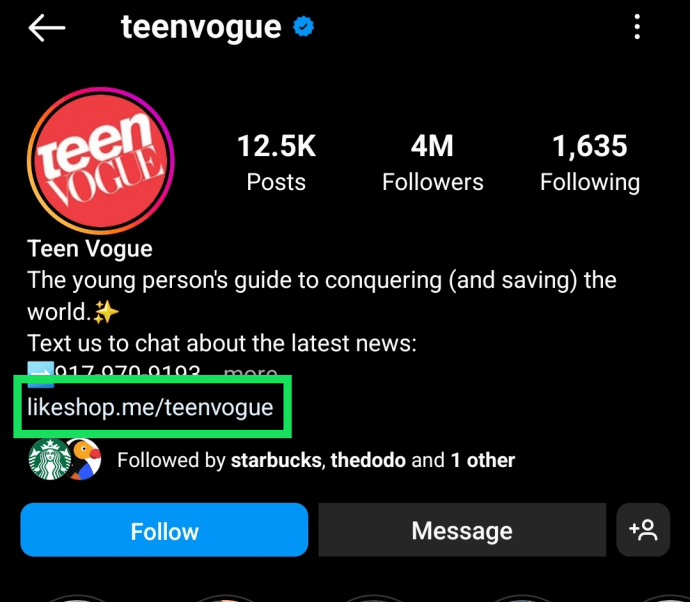The width and height of the screenshot is (690, 602).
Task: Tap the starbucks name in Followed by
Action: 276,460
